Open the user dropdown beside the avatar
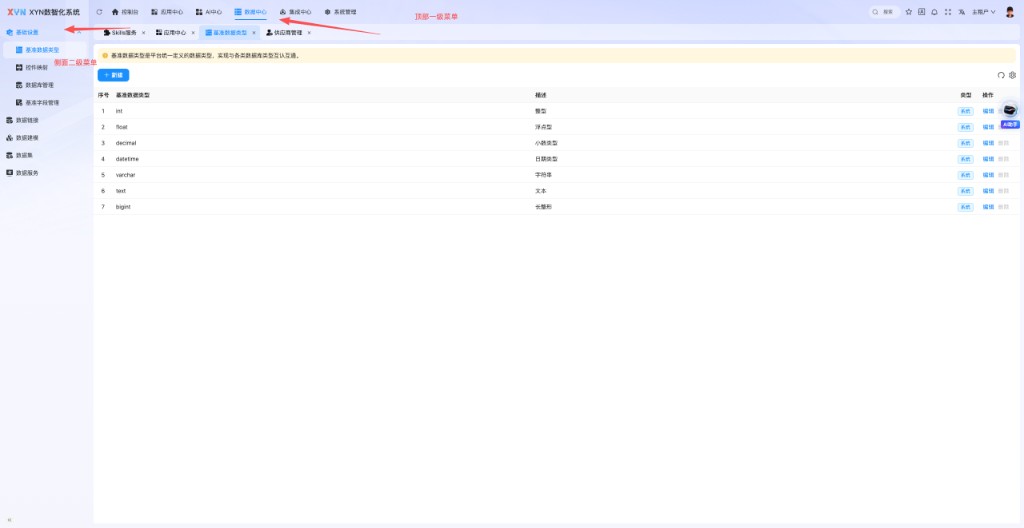 coord(984,12)
